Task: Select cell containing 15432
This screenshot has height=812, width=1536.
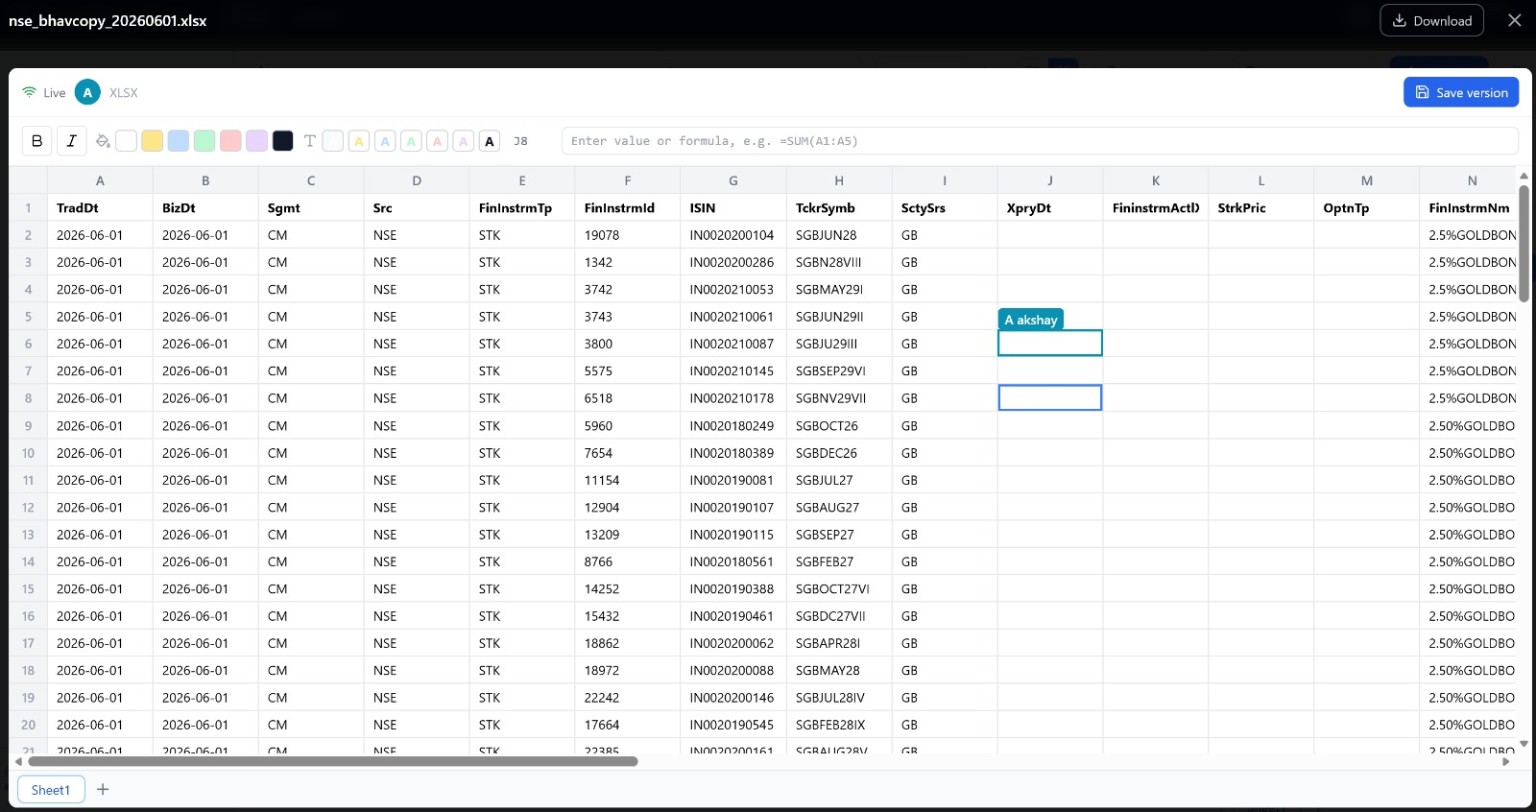Action: (x=628, y=615)
